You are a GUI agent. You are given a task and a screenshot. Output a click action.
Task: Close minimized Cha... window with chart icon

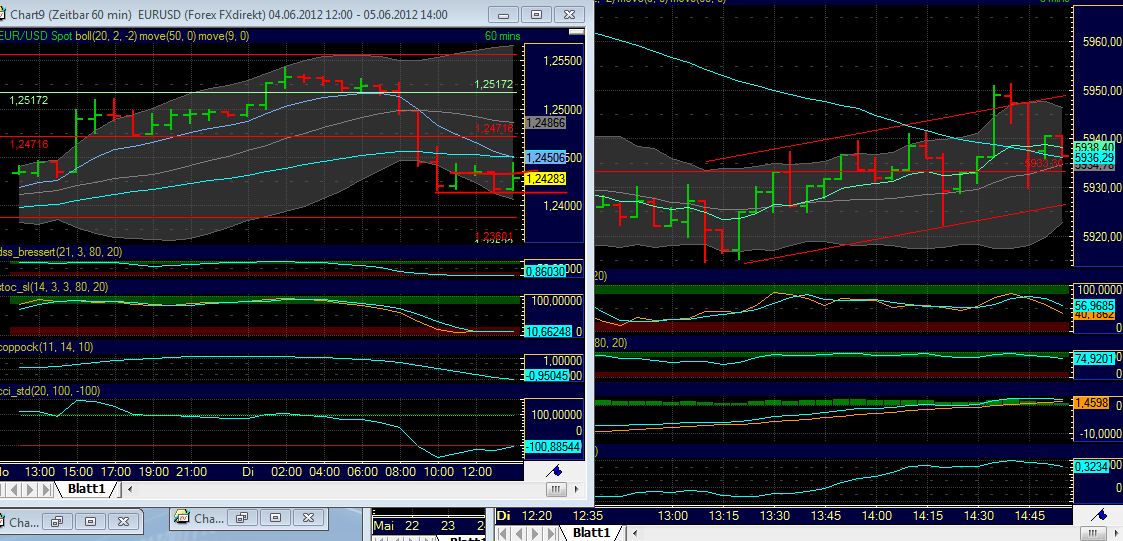(309, 517)
